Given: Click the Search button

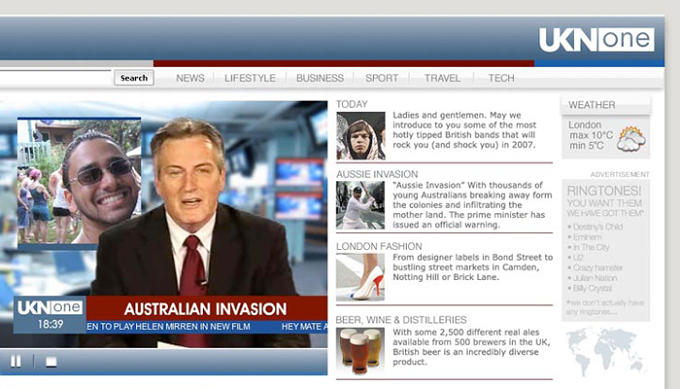Looking at the screenshot, I should [x=134, y=78].
